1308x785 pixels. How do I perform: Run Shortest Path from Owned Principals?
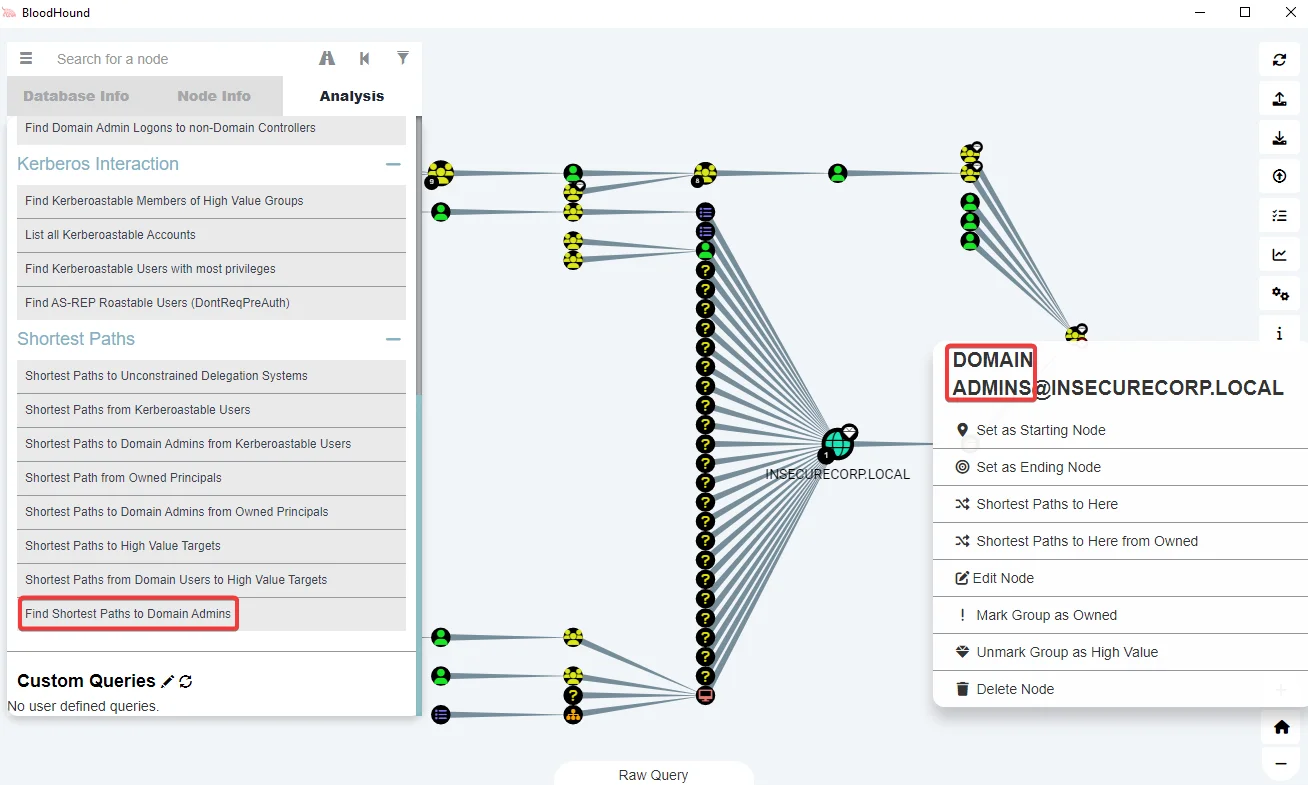212,478
